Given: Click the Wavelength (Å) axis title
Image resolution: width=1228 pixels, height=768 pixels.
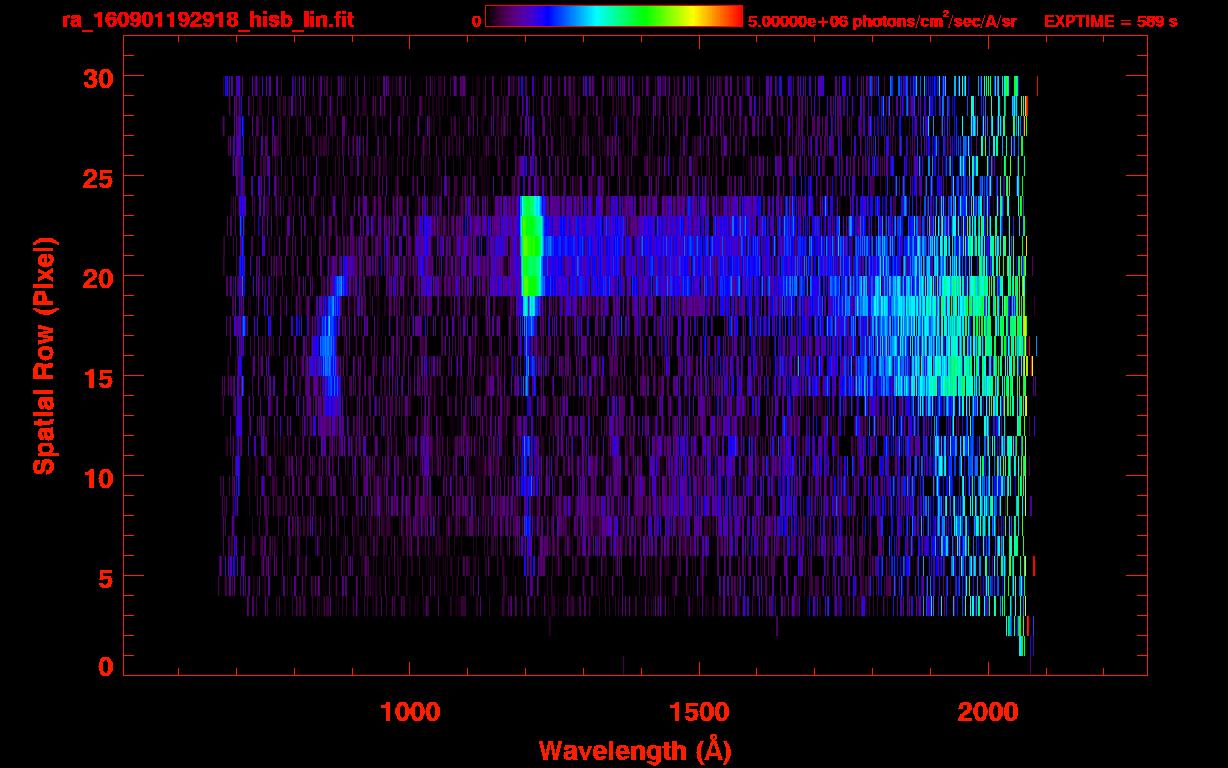Looking at the screenshot, I should click(635, 750).
